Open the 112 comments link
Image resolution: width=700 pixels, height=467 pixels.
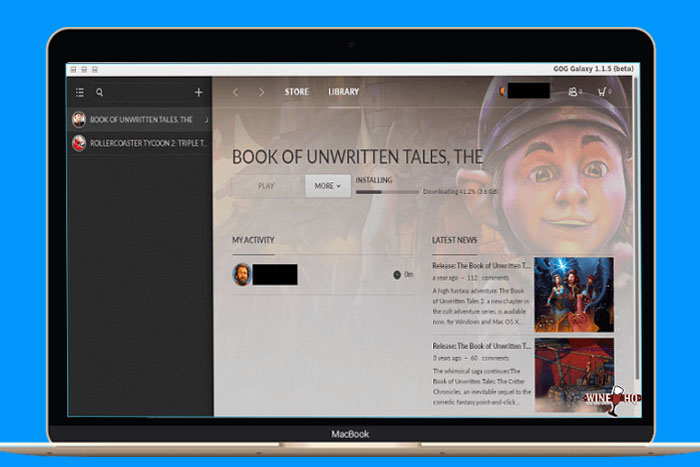[x=488, y=278]
